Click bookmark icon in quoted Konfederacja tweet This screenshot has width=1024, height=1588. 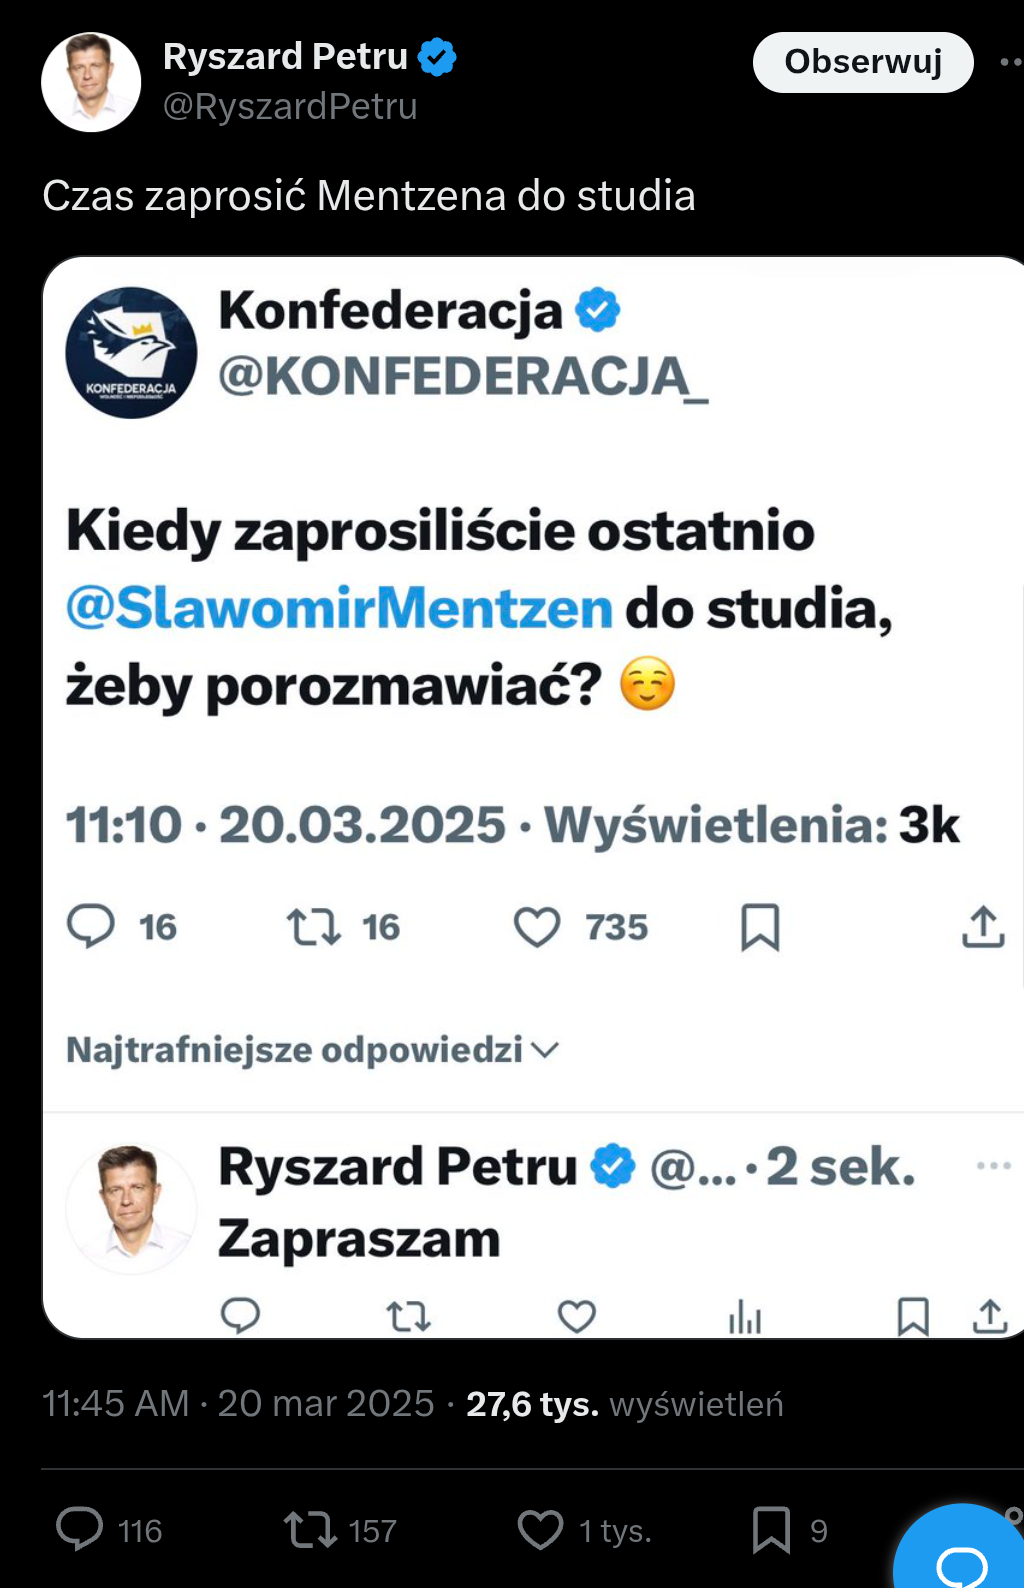(x=760, y=927)
